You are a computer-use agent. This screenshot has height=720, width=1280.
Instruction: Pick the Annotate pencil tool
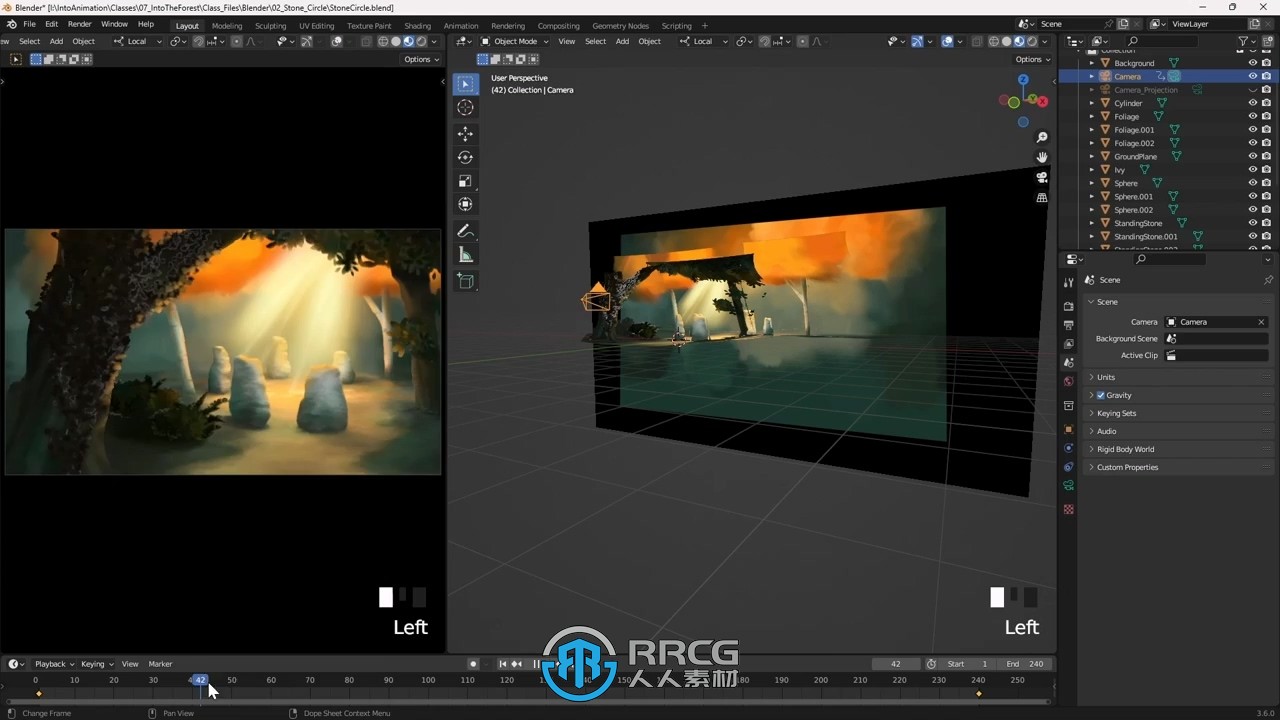coord(465,231)
